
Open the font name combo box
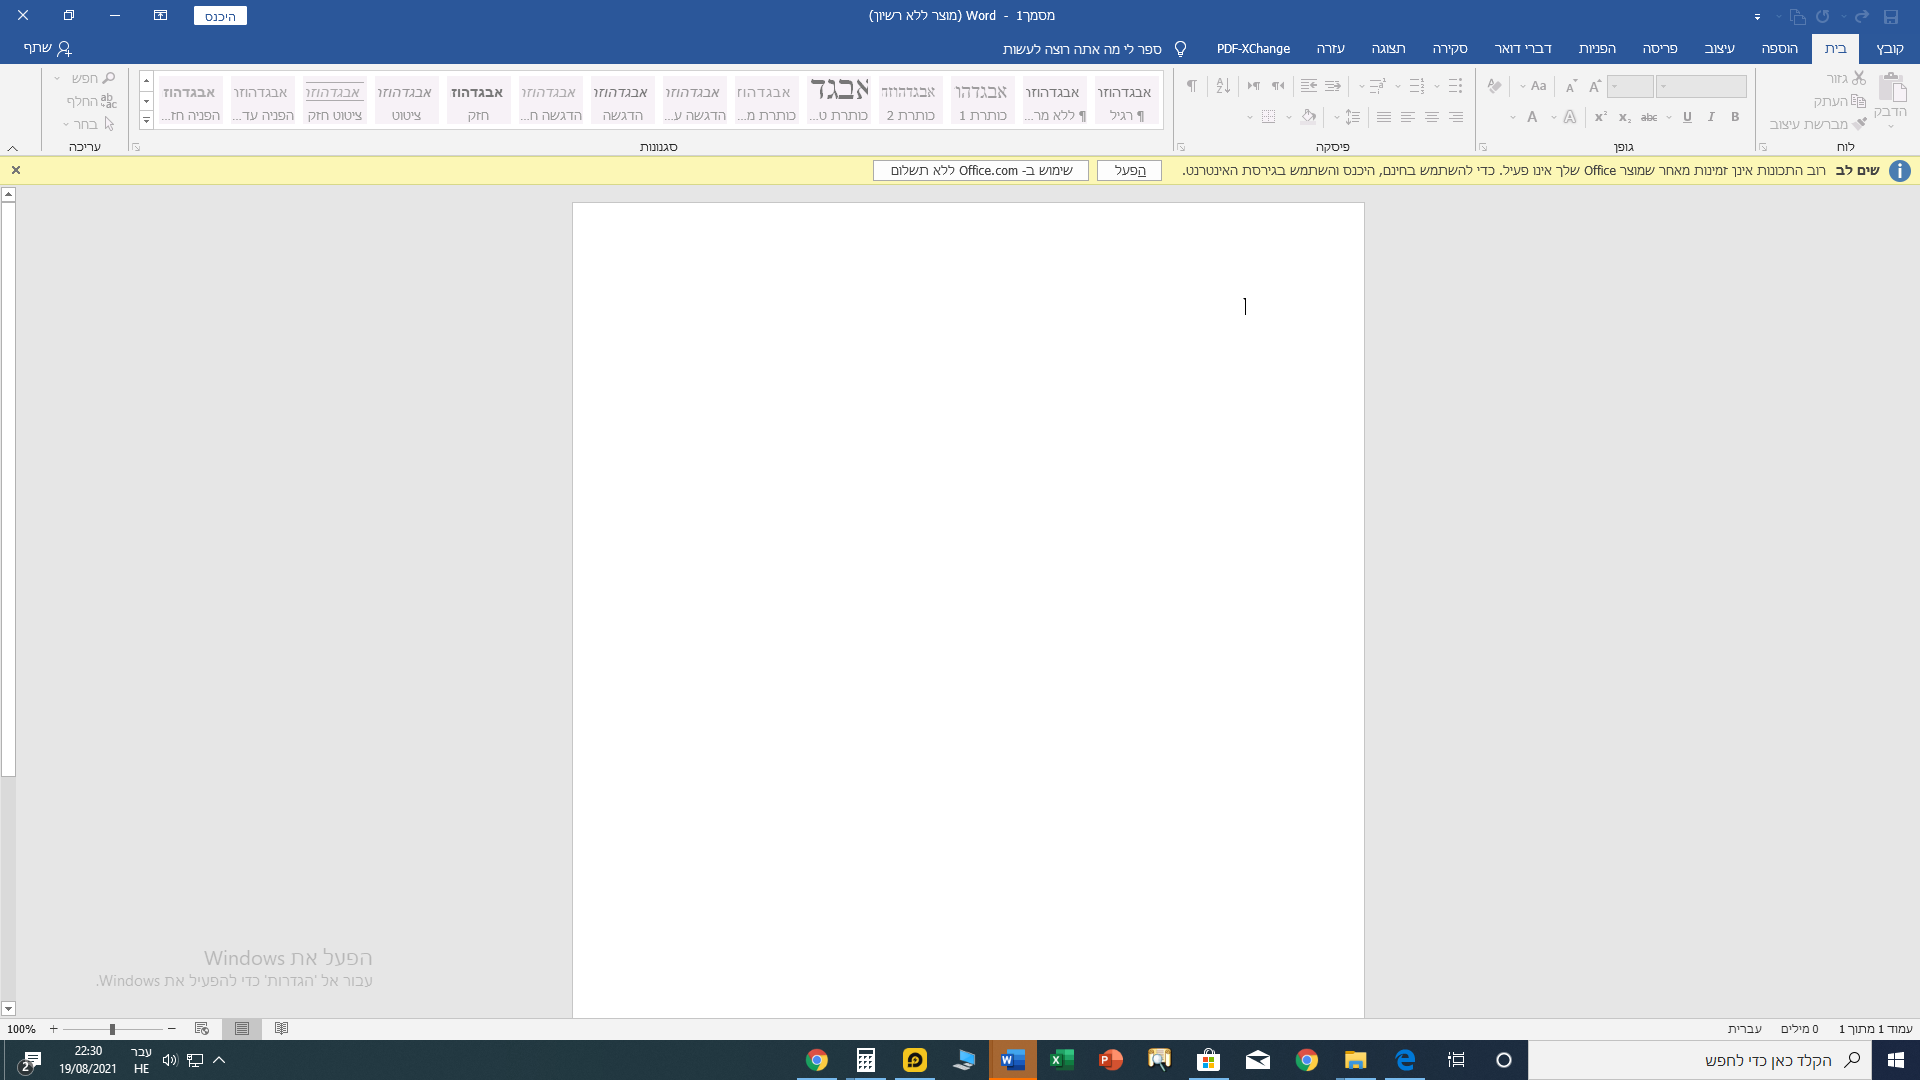point(1700,86)
